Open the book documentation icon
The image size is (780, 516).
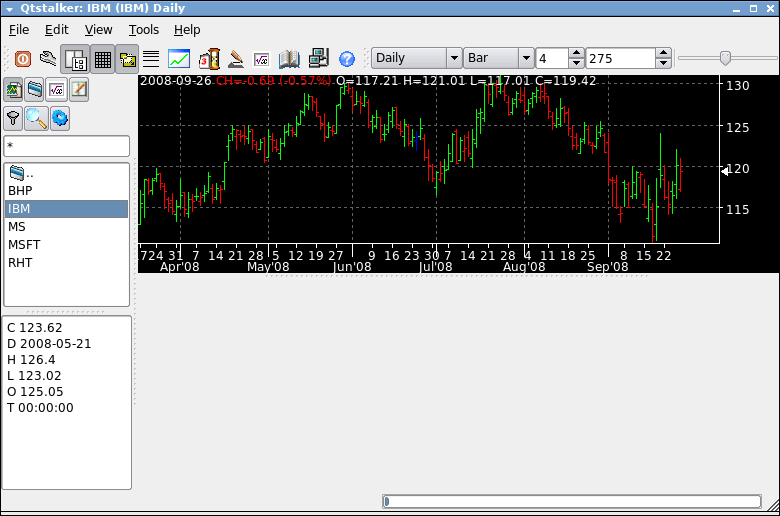coord(289,59)
